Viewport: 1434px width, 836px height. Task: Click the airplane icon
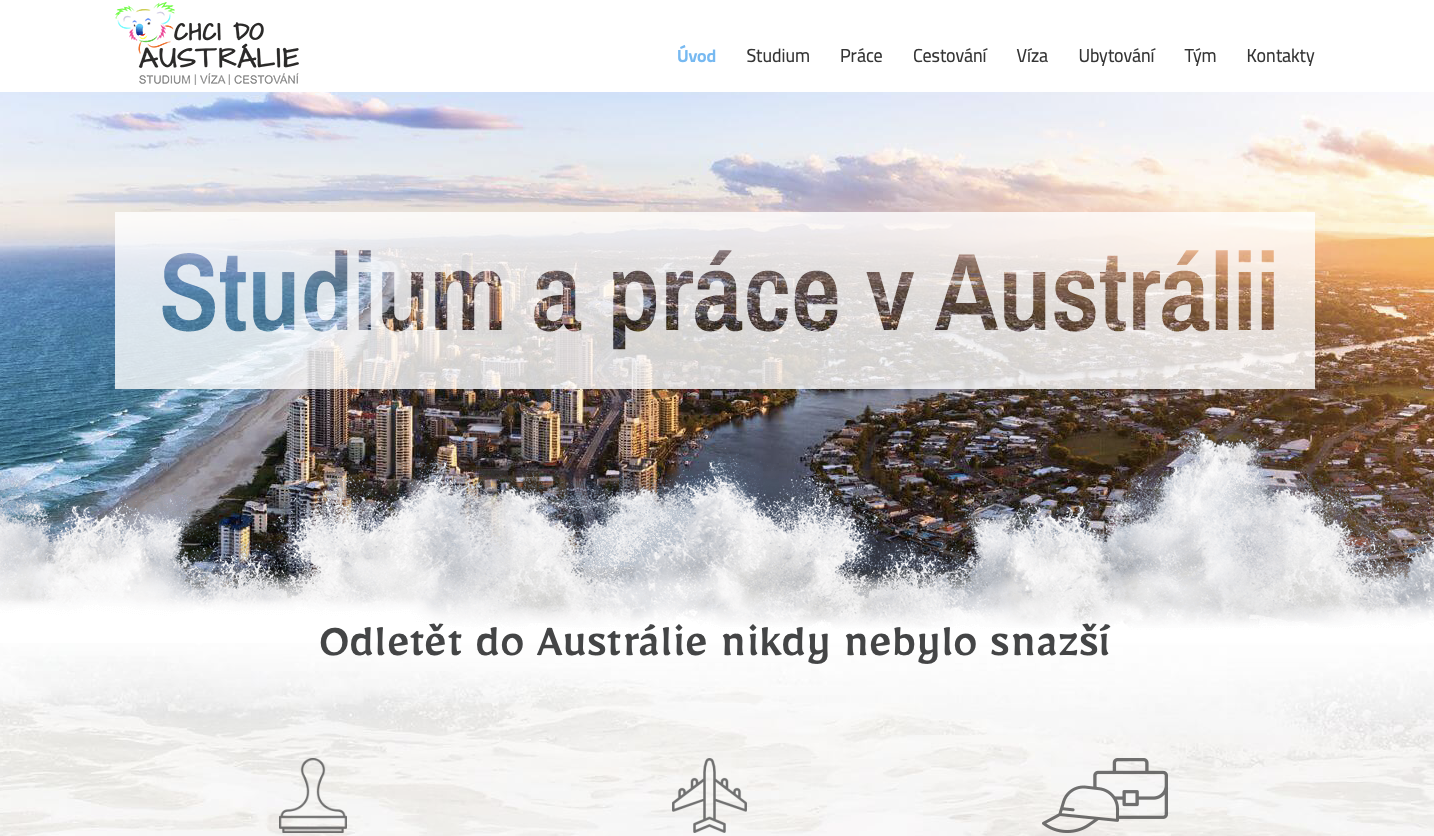709,796
